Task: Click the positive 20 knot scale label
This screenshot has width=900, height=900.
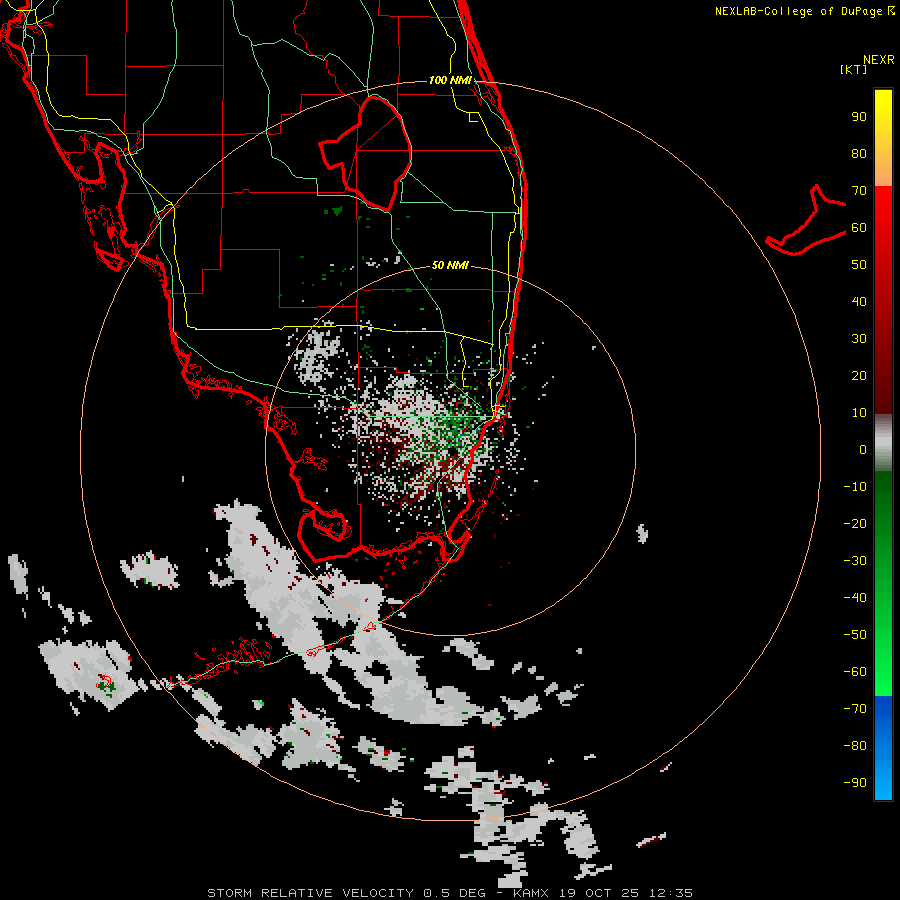Action: 859,376
